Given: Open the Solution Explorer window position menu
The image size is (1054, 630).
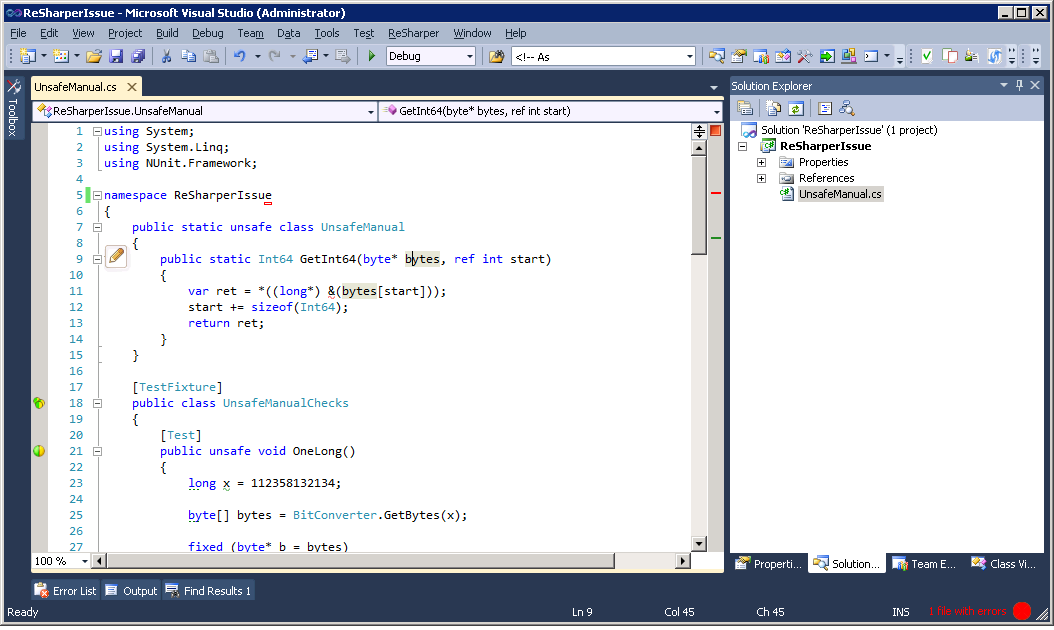Looking at the screenshot, I should (1004, 85).
